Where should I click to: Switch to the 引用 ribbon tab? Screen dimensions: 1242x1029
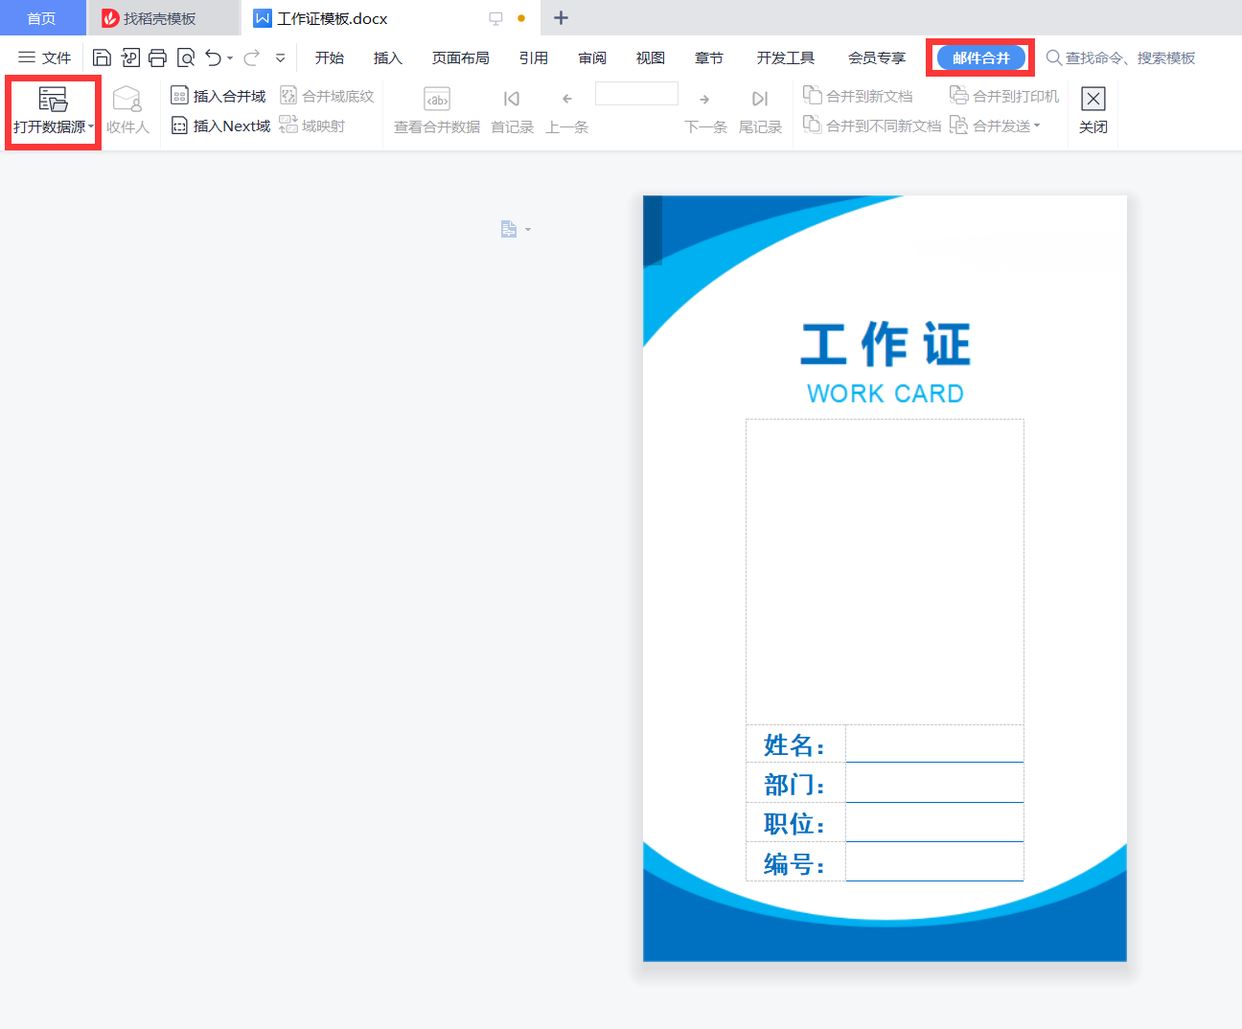click(534, 58)
